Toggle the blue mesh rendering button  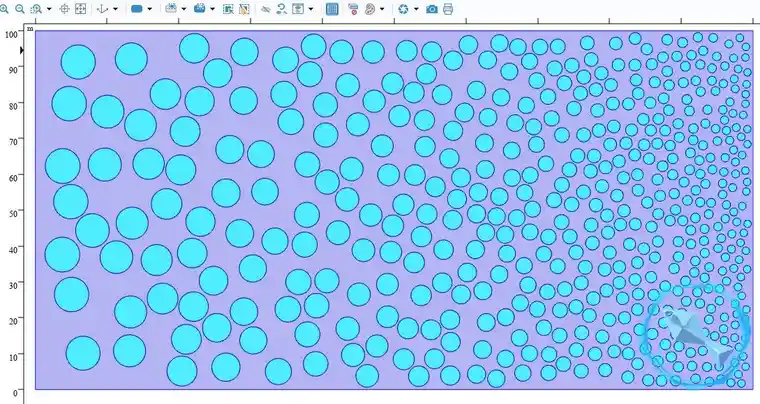332,9
